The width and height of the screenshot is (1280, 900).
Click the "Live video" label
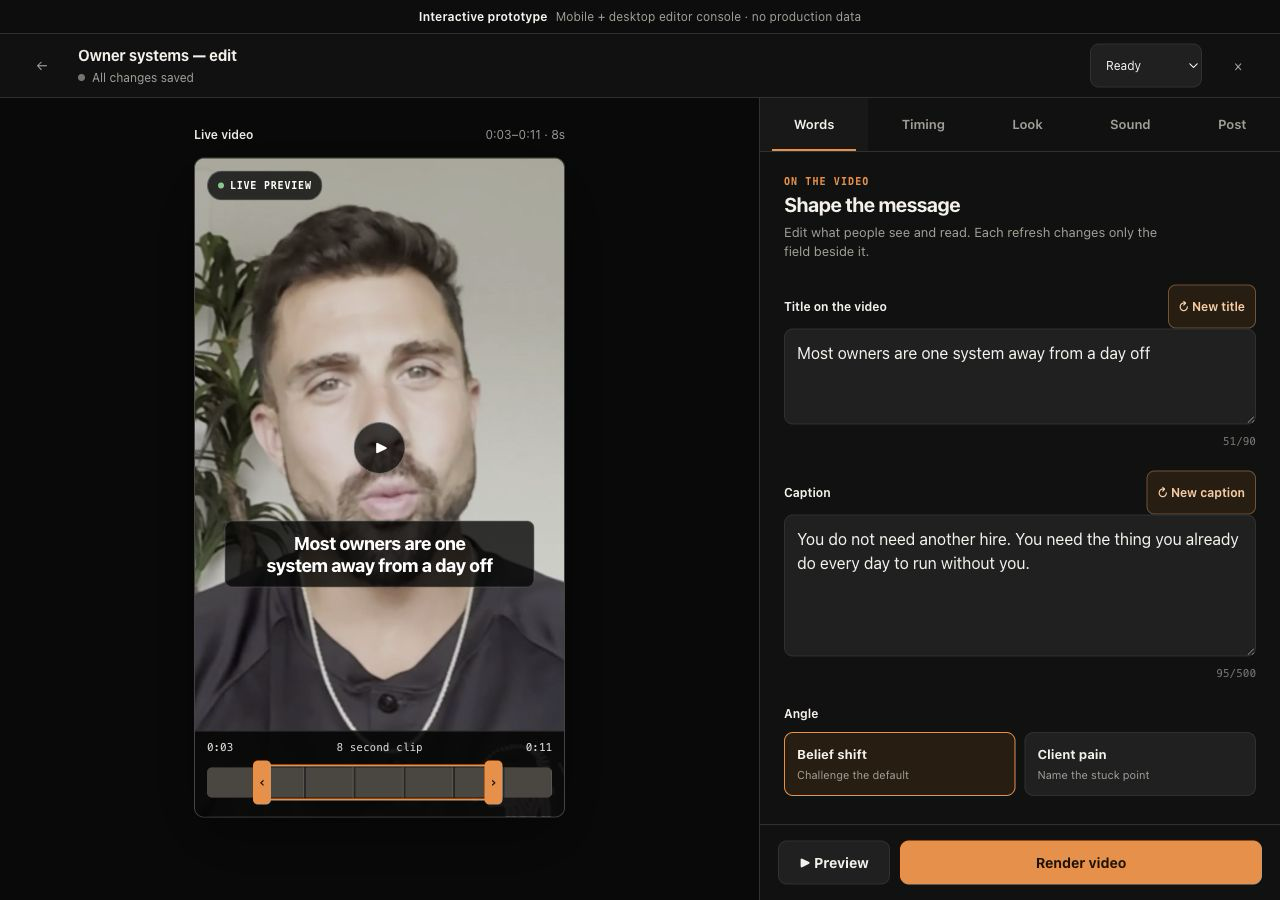[223, 135]
